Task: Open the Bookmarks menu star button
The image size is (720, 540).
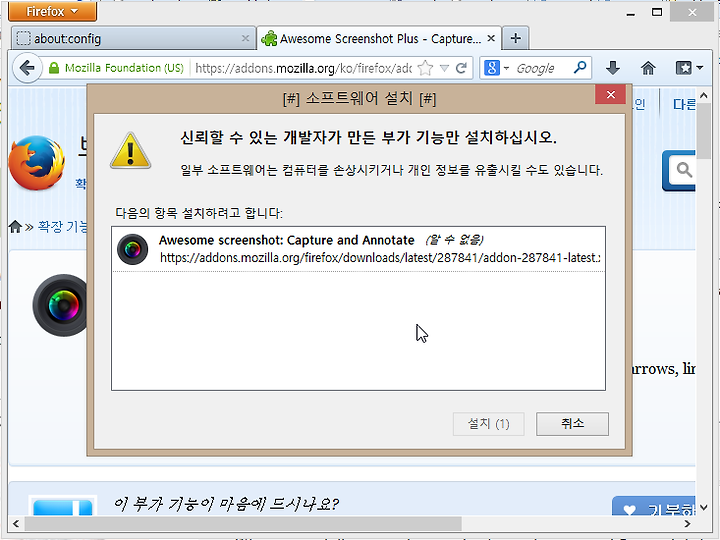Action: (x=689, y=68)
